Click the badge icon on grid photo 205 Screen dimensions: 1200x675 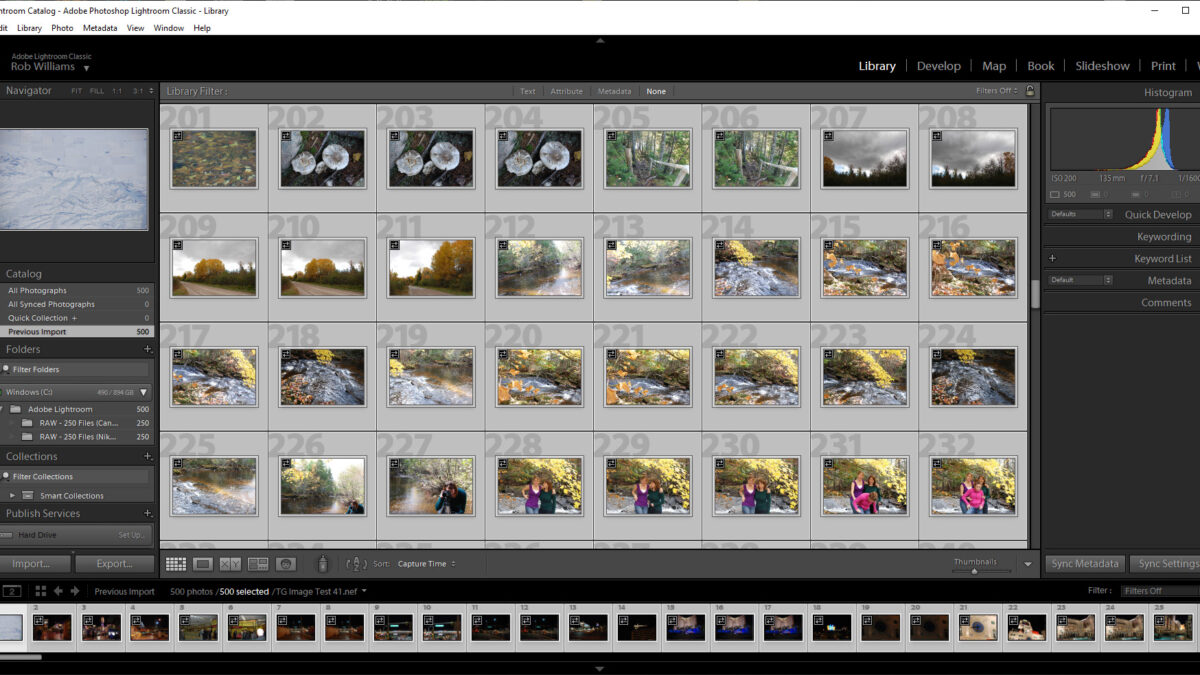click(611, 135)
